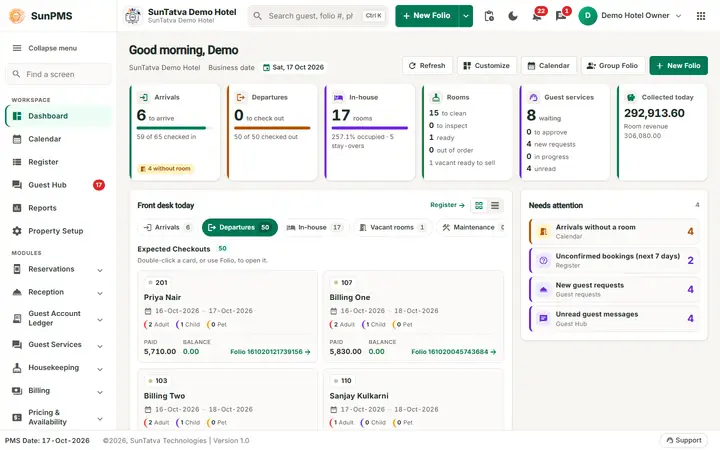The height and width of the screenshot is (450, 720).
Task: Open Dashboard in sidebar
Action: (58, 116)
